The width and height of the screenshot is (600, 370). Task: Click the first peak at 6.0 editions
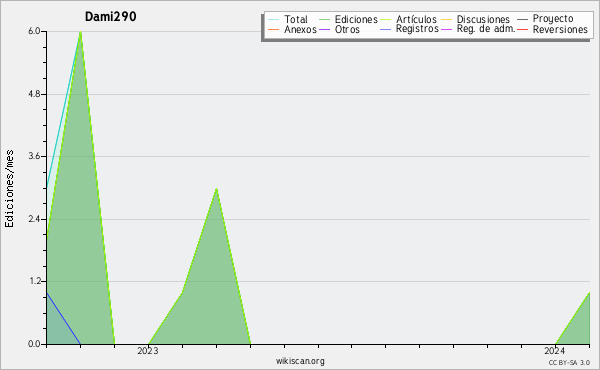click(80, 32)
